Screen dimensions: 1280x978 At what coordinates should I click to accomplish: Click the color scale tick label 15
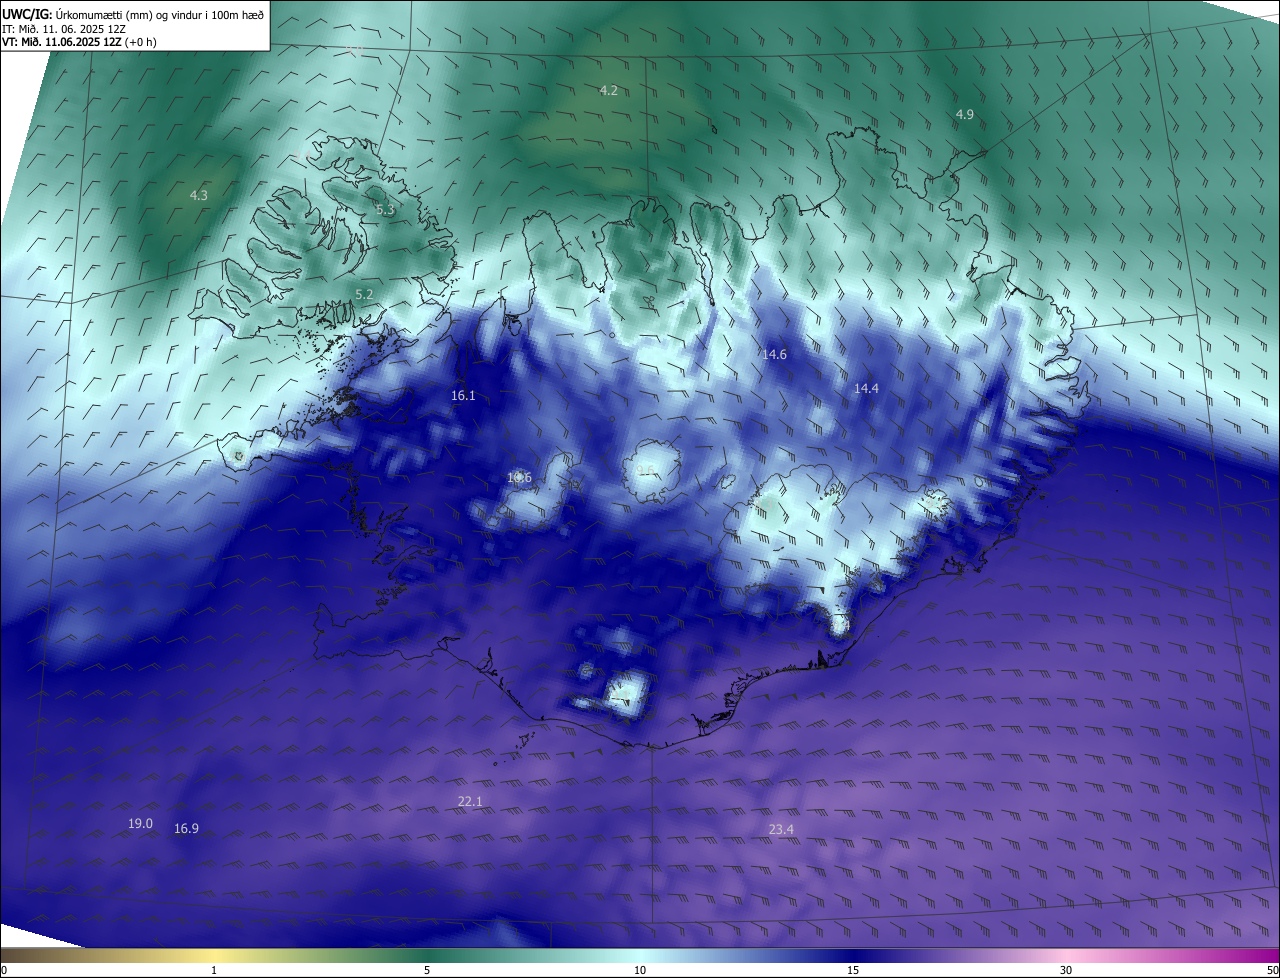click(x=853, y=970)
